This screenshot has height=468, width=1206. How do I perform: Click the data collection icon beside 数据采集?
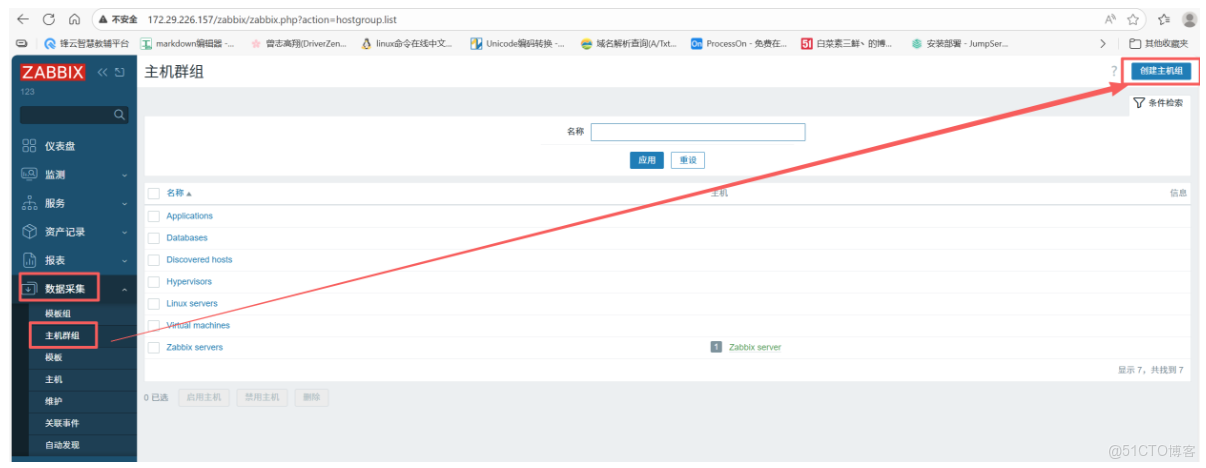29,289
